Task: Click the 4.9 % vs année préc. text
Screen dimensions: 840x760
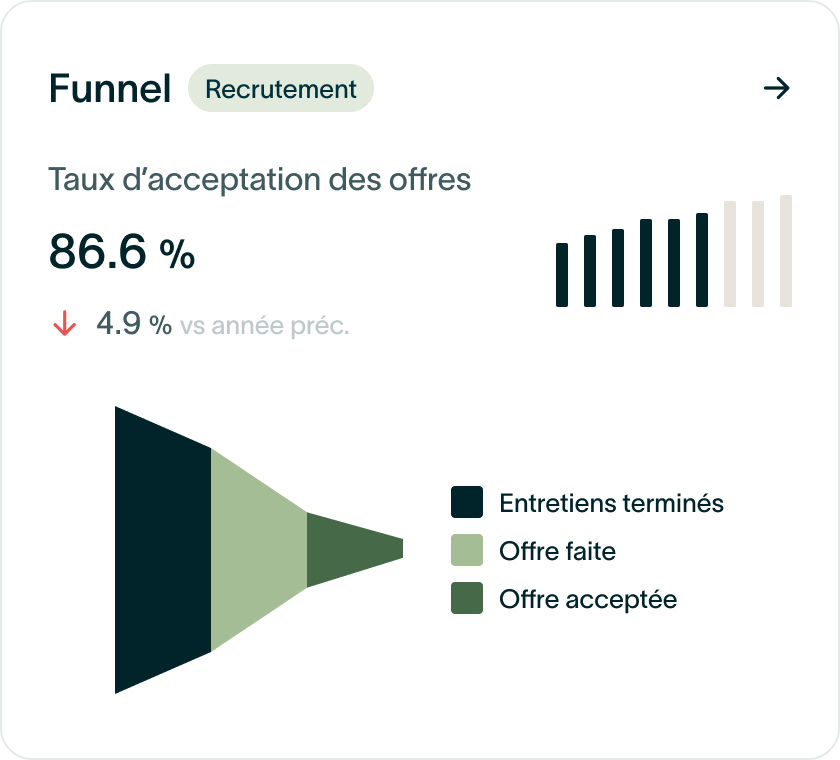Action: [x=222, y=325]
